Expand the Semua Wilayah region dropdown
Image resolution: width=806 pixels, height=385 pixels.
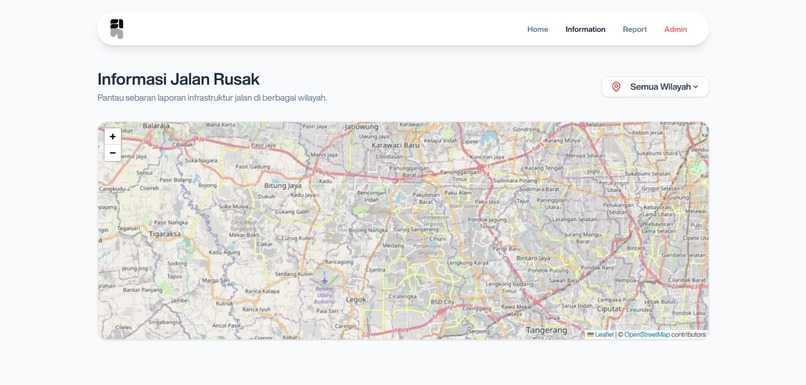655,87
